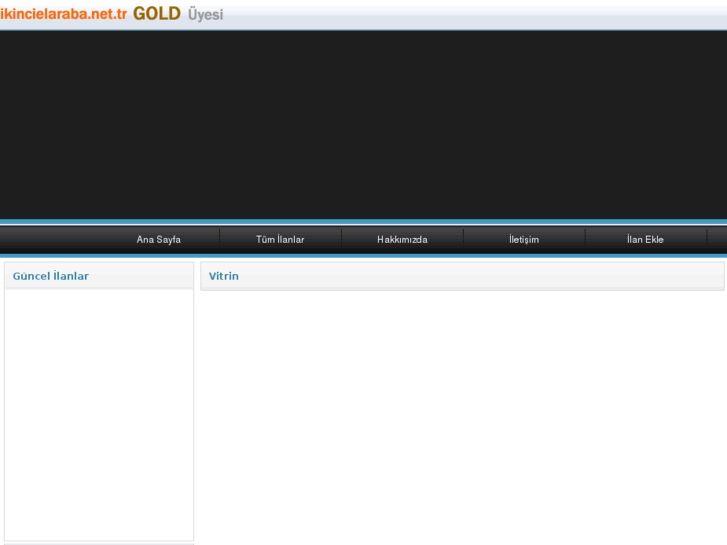Click the Üyesi text beside GOLD

click(205, 15)
